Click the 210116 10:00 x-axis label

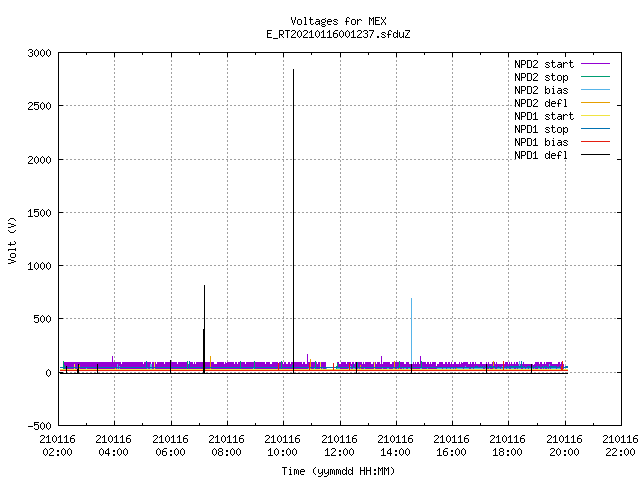coord(283,445)
